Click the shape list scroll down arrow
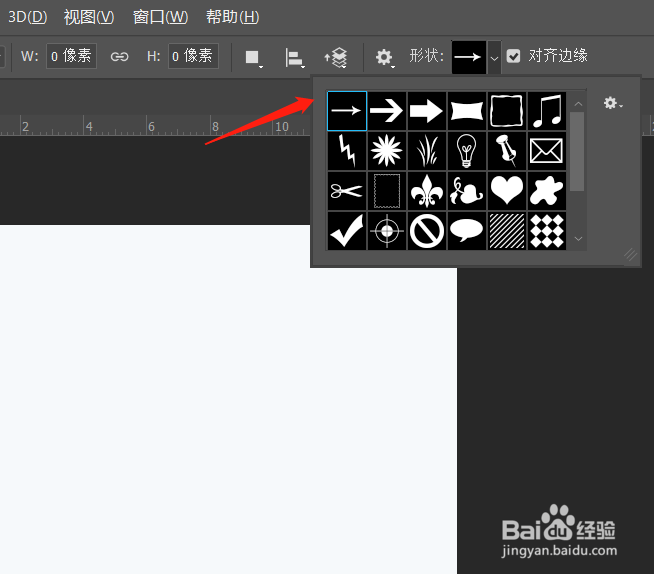The width and height of the screenshot is (654, 574). point(578,239)
